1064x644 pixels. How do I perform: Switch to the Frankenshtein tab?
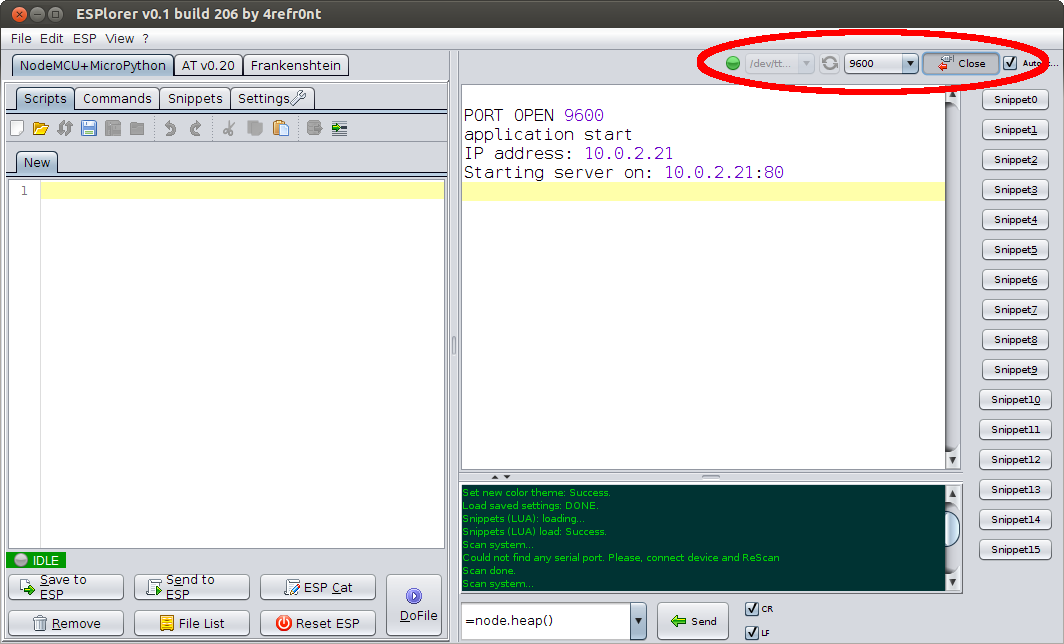point(296,65)
